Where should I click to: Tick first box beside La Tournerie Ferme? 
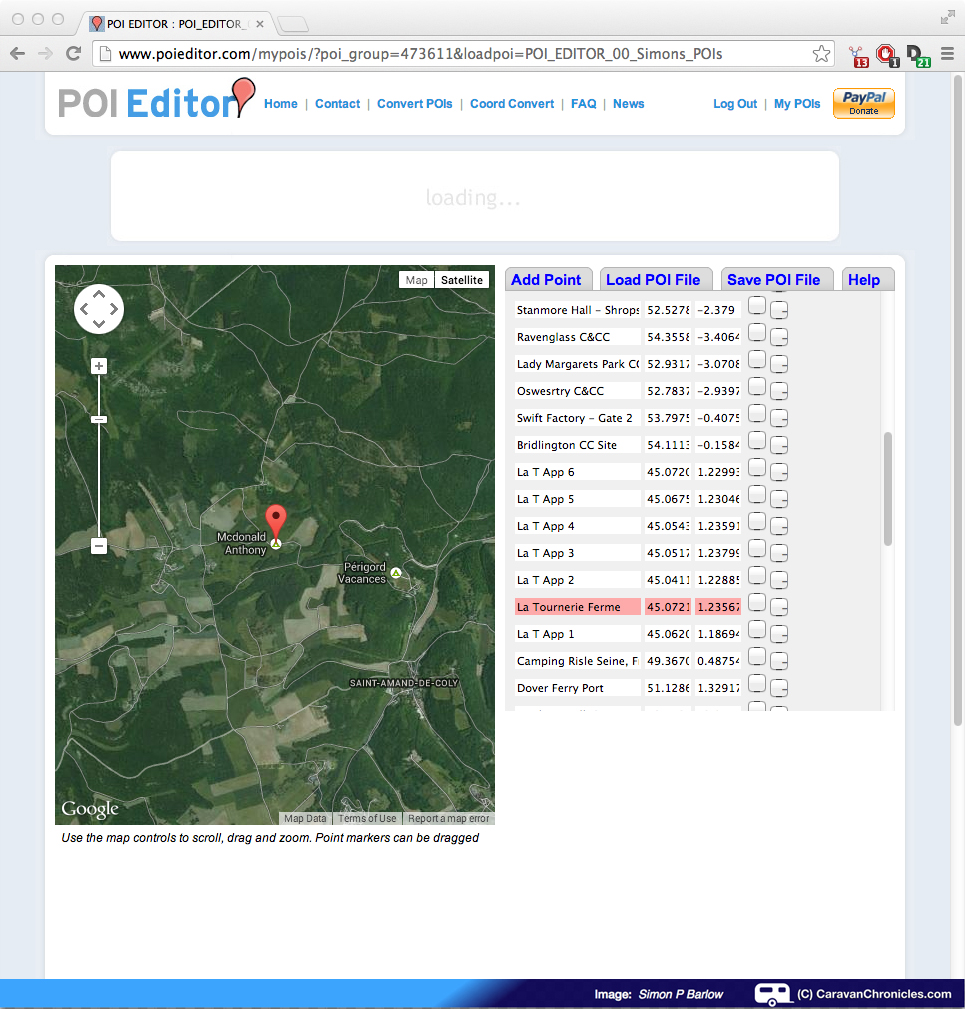point(757,602)
